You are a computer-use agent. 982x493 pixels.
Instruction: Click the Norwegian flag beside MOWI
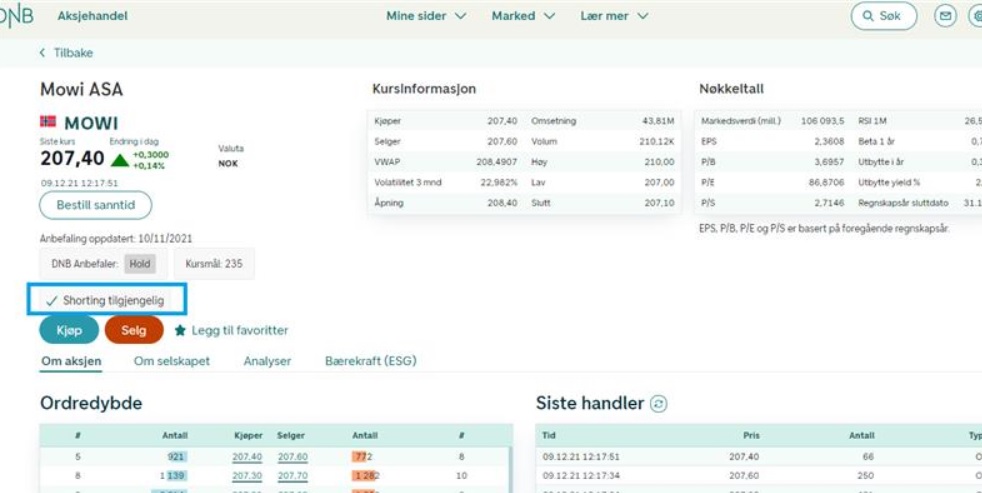click(x=48, y=122)
